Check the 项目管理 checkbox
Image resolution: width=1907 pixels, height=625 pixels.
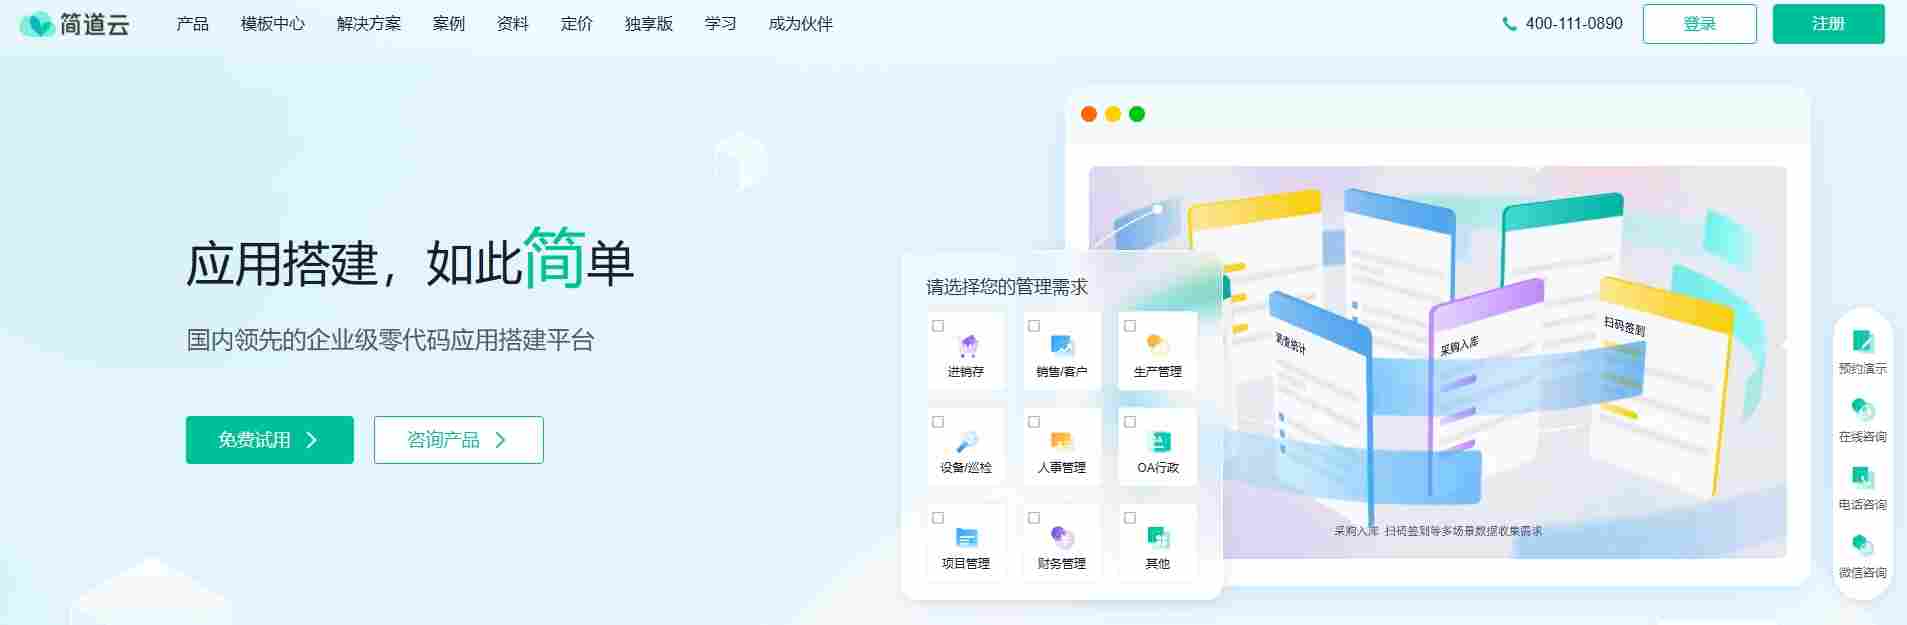pos(938,518)
